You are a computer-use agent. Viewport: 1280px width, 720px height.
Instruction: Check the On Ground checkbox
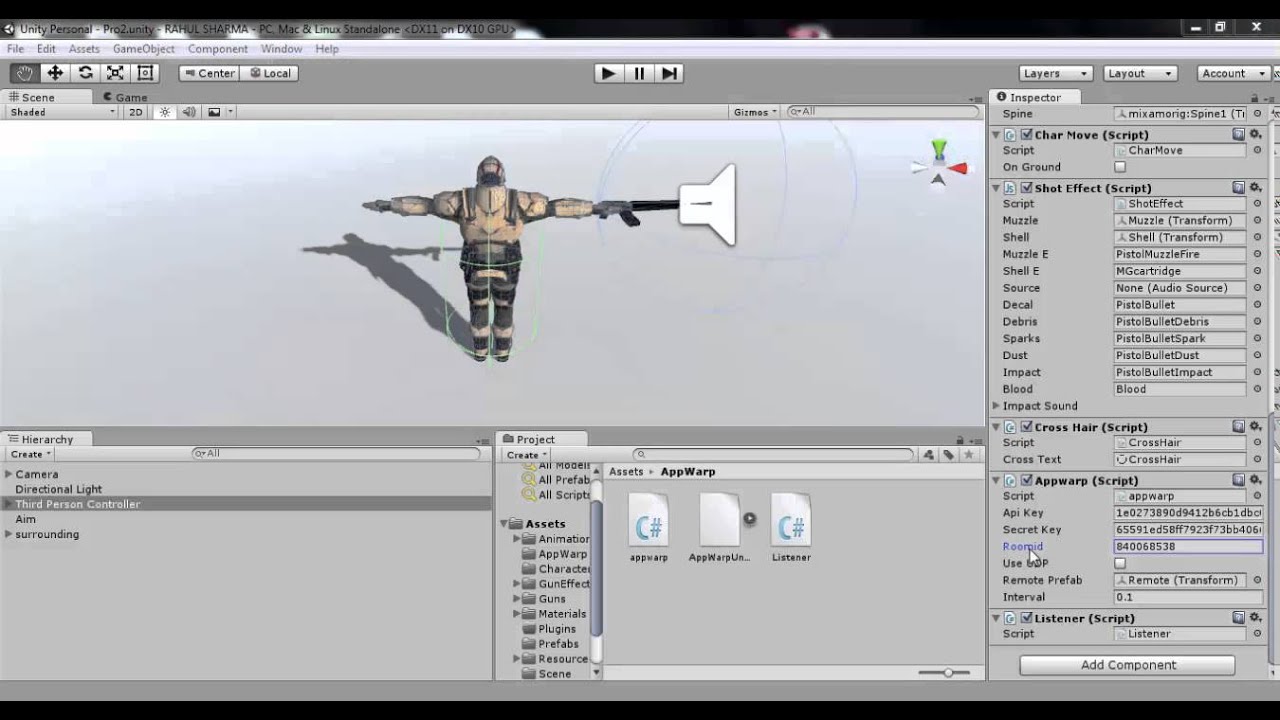pos(1120,167)
